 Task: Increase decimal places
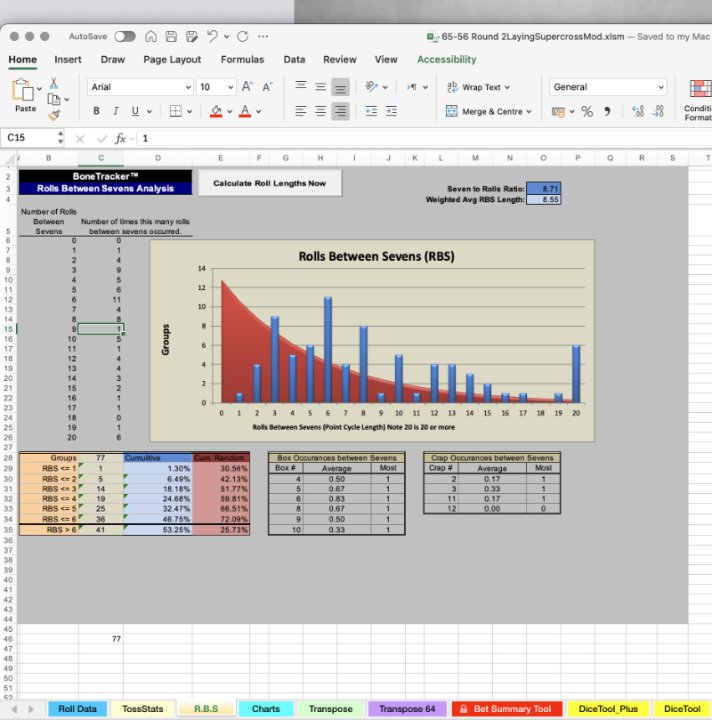[638, 112]
